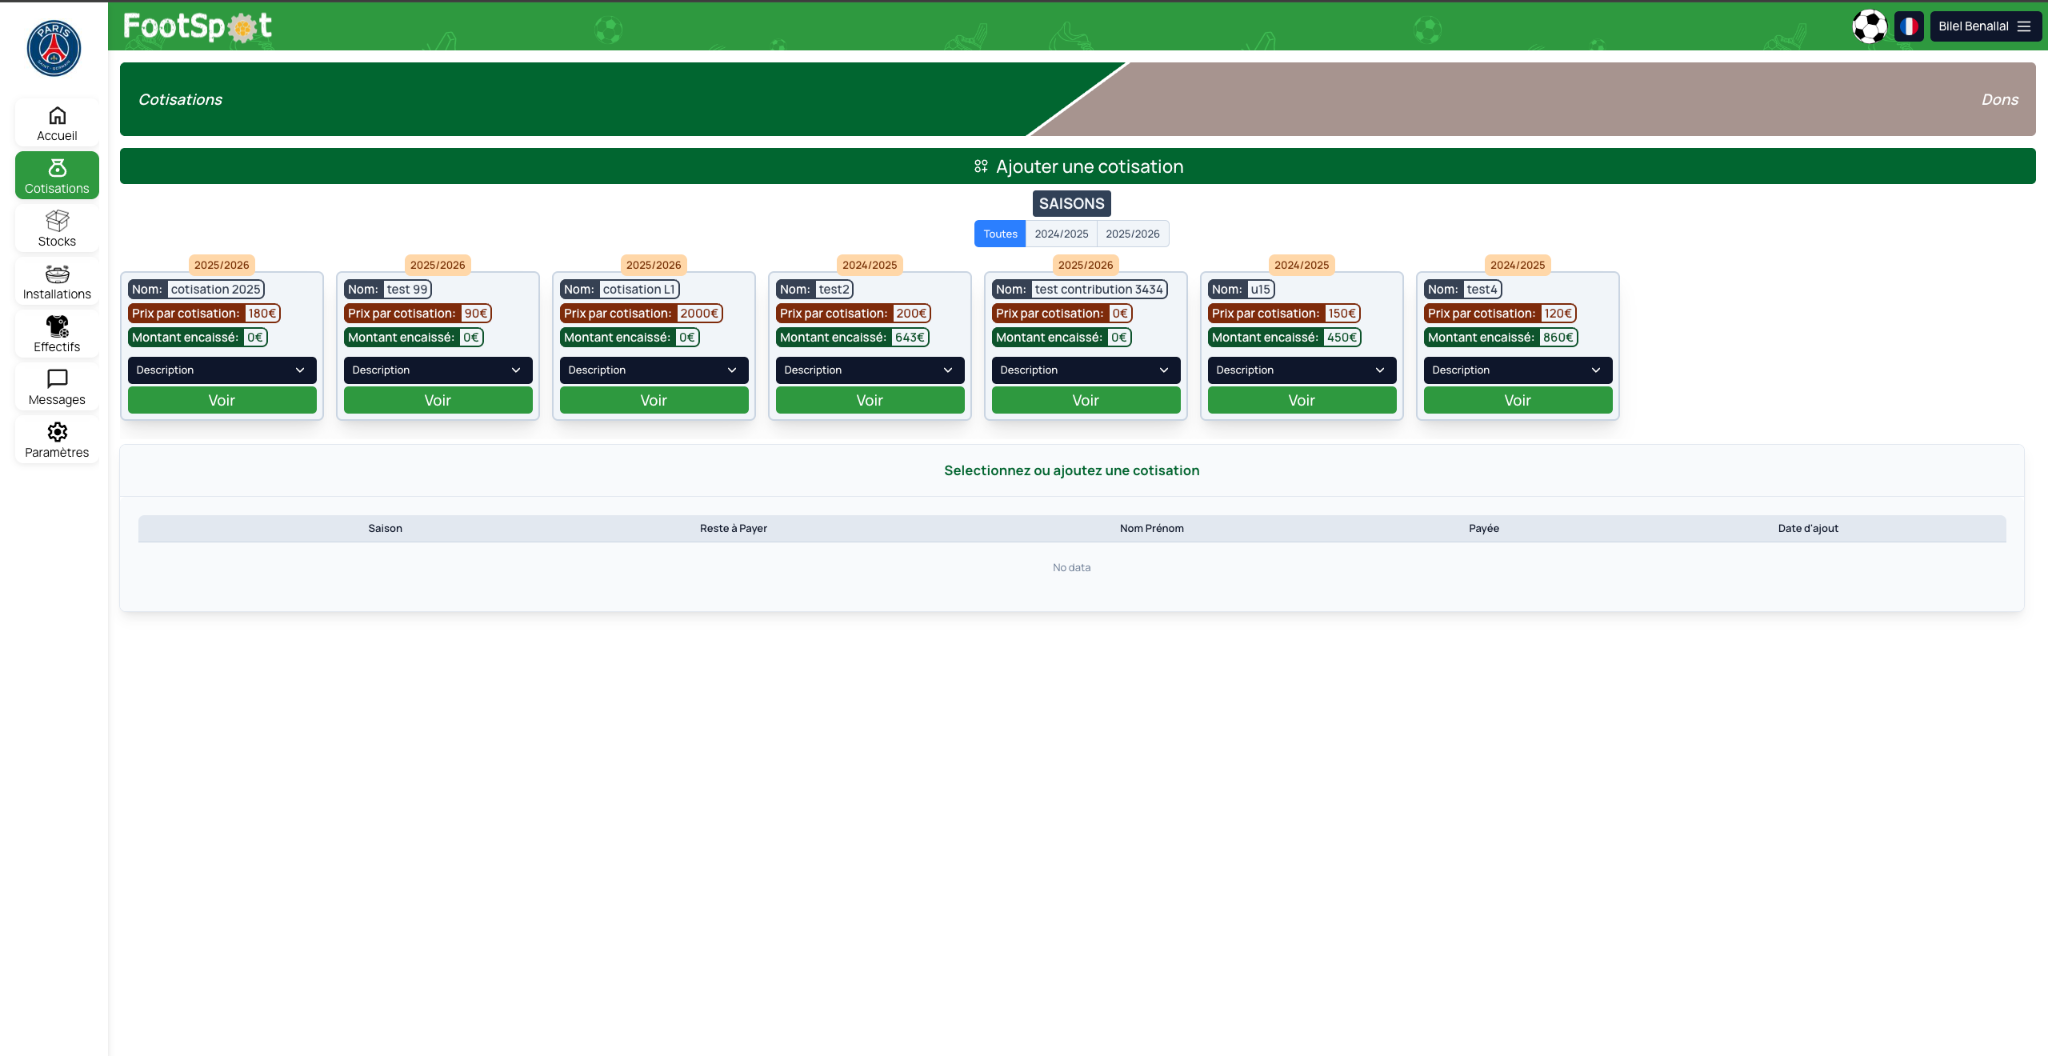Click the '150€' price on u15 card
This screenshot has height=1056, width=2048.
1342,313
